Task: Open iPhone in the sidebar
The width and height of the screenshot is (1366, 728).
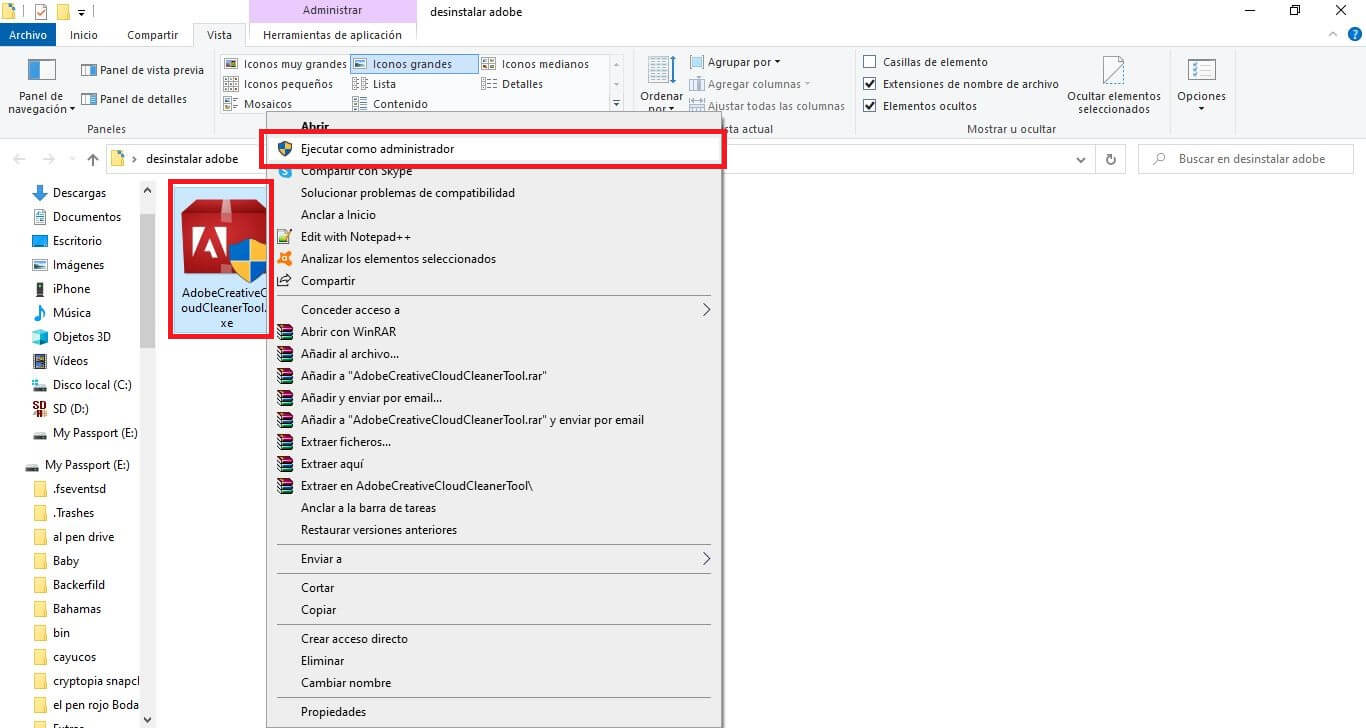Action: (x=71, y=289)
